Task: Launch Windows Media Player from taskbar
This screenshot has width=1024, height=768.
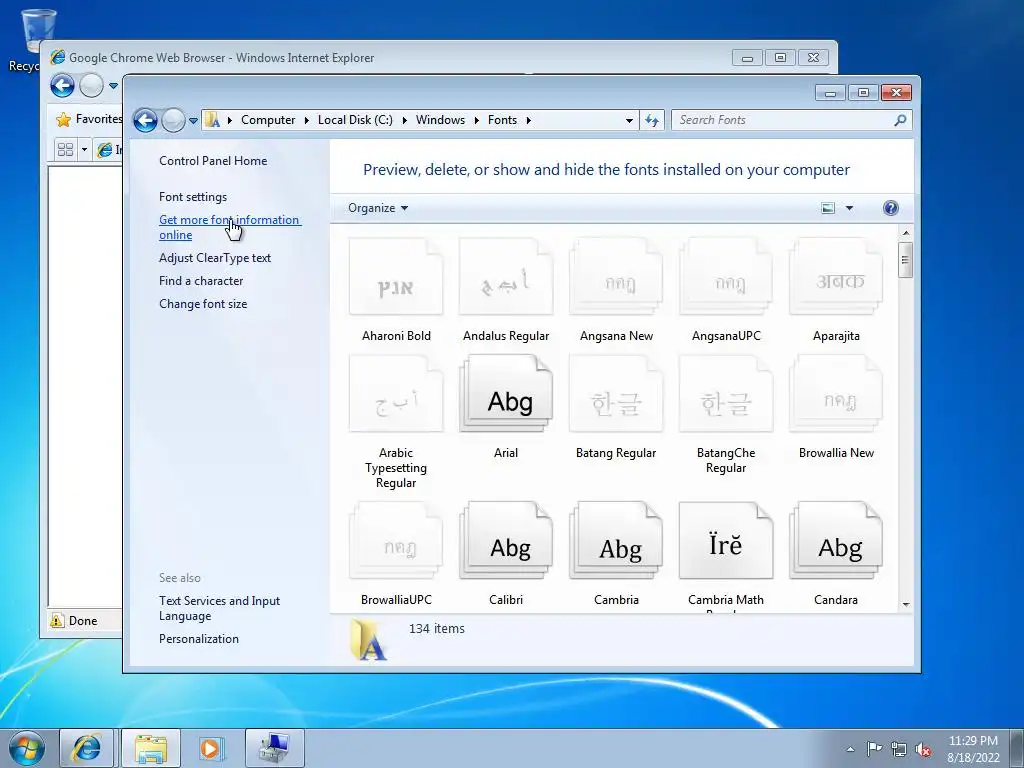Action: point(212,748)
